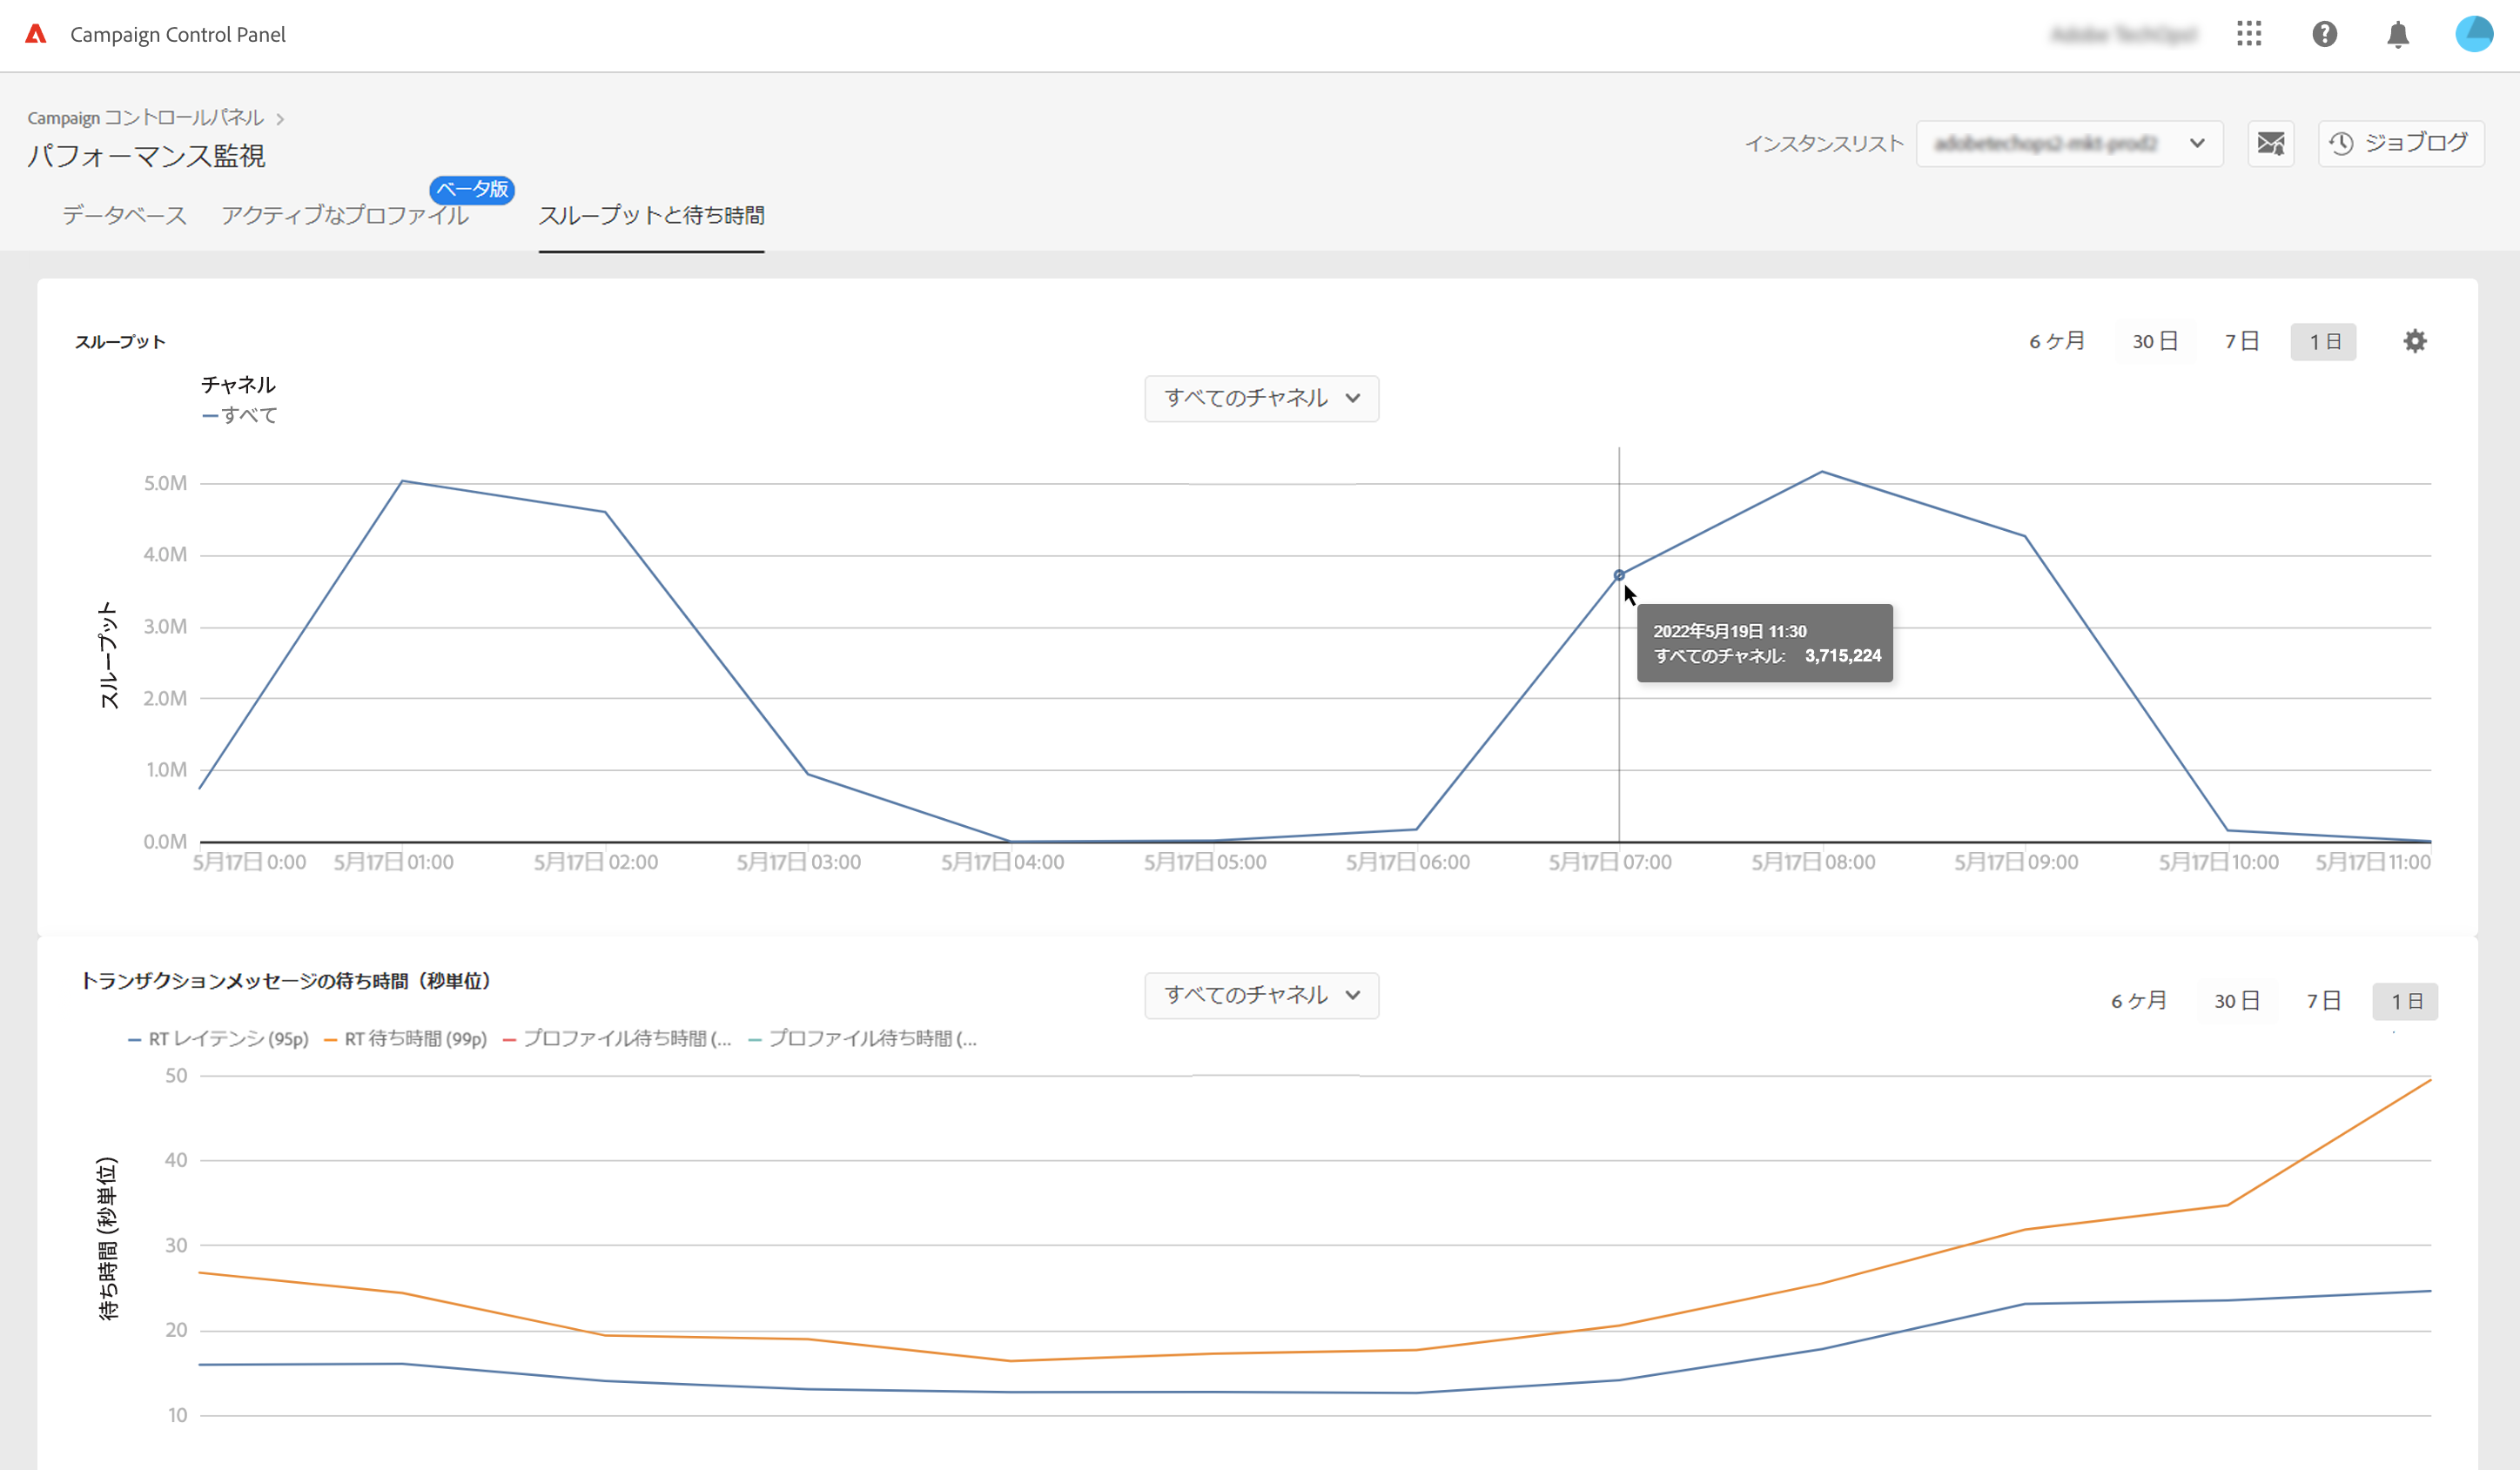The image size is (2520, 1470).
Task: Open throughput すべてのチャネル dropdown
Action: pyautogui.click(x=1261, y=398)
